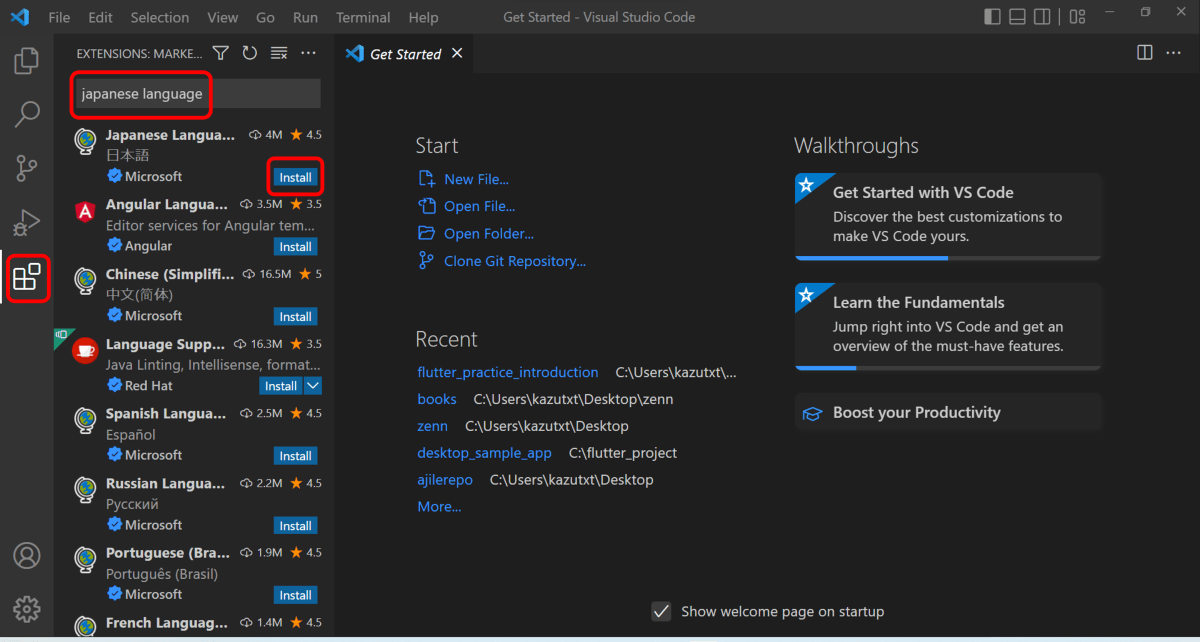Install the Russian Language Pack

[295, 526]
